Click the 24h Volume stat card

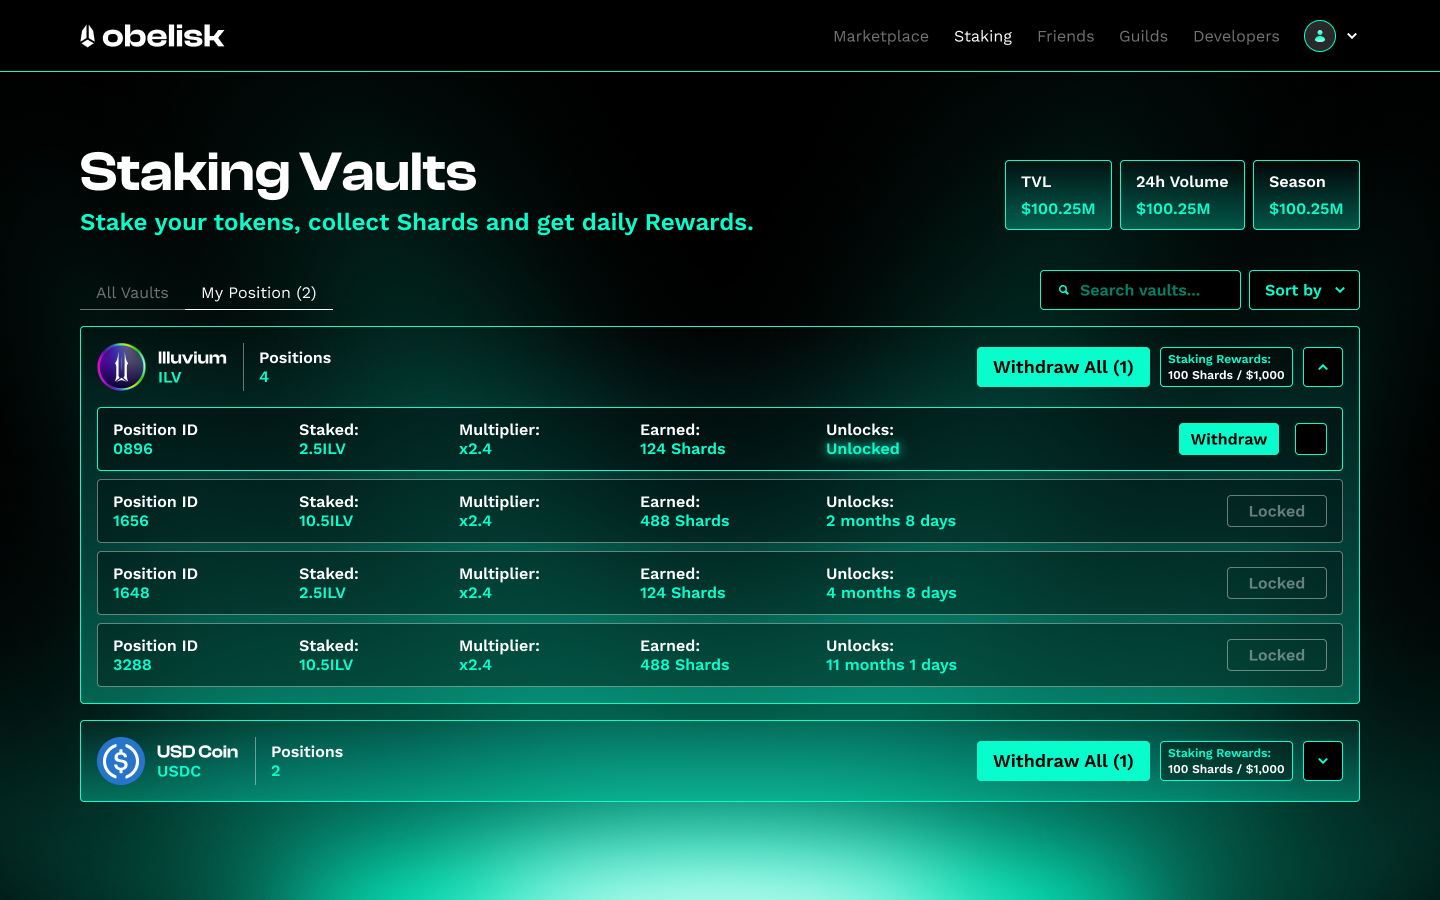(x=1182, y=195)
